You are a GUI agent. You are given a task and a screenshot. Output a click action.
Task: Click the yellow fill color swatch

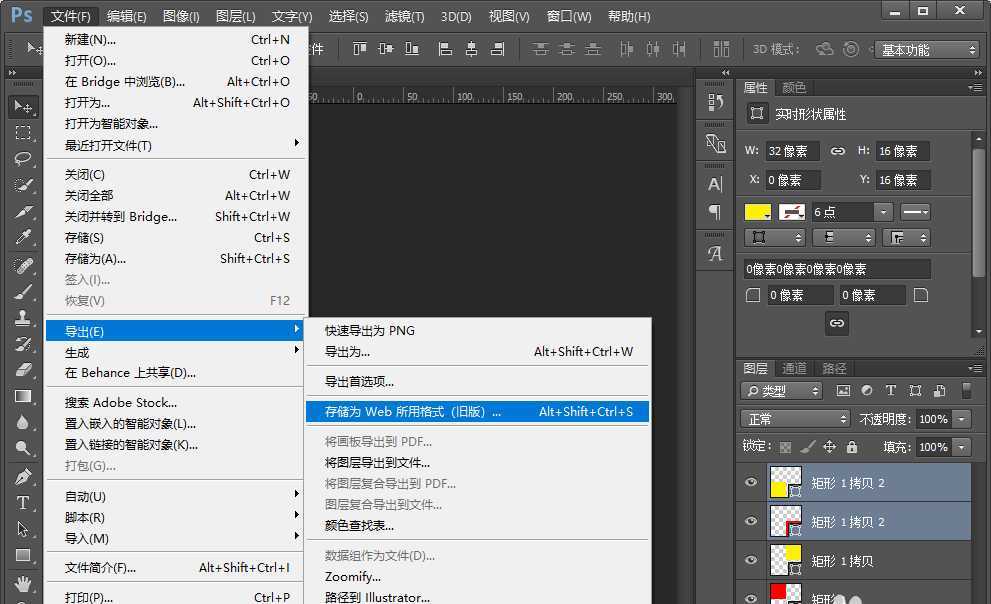pyautogui.click(x=757, y=211)
